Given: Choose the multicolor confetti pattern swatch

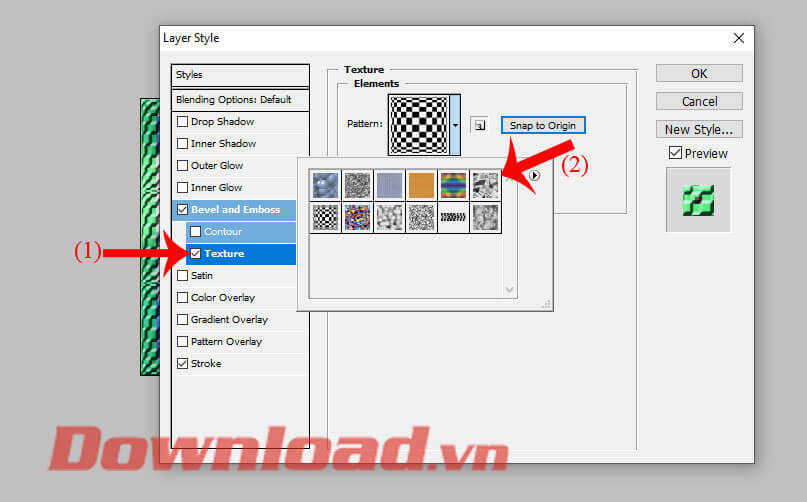Looking at the screenshot, I should [x=357, y=217].
